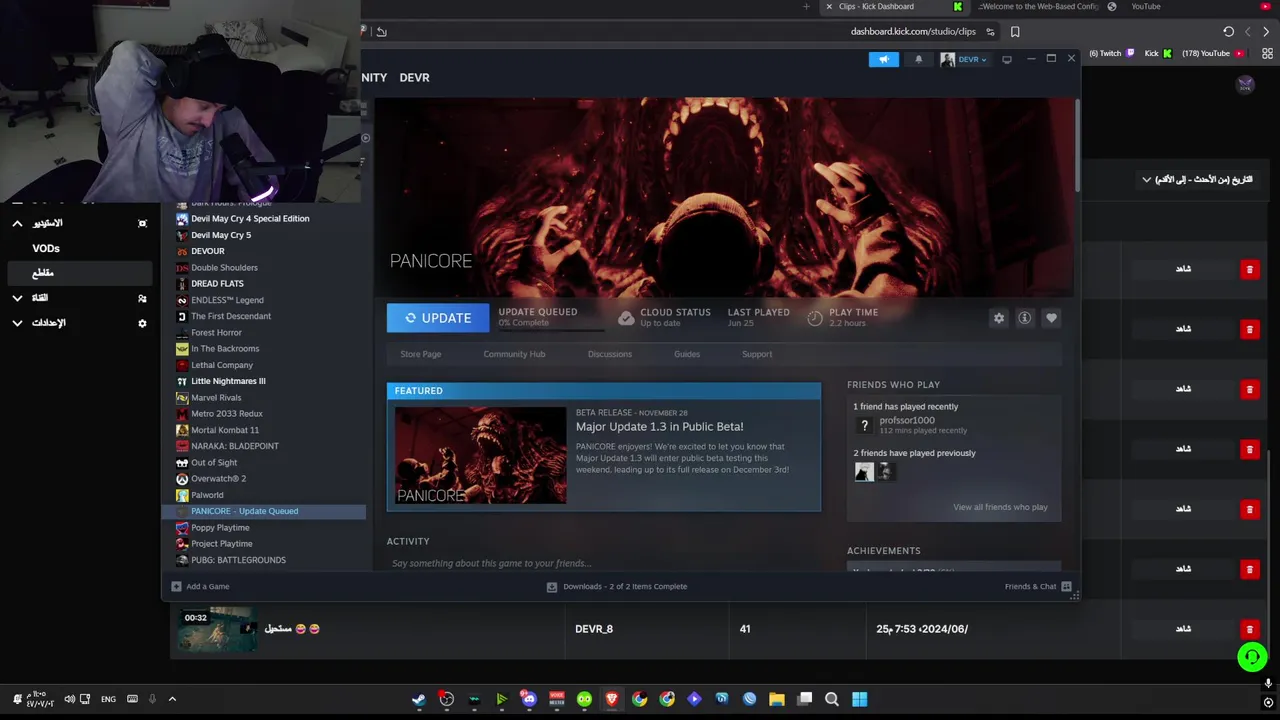The image size is (1280, 720).
Task: Click the first red delete icon in clips table
Action: tap(1249, 269)
